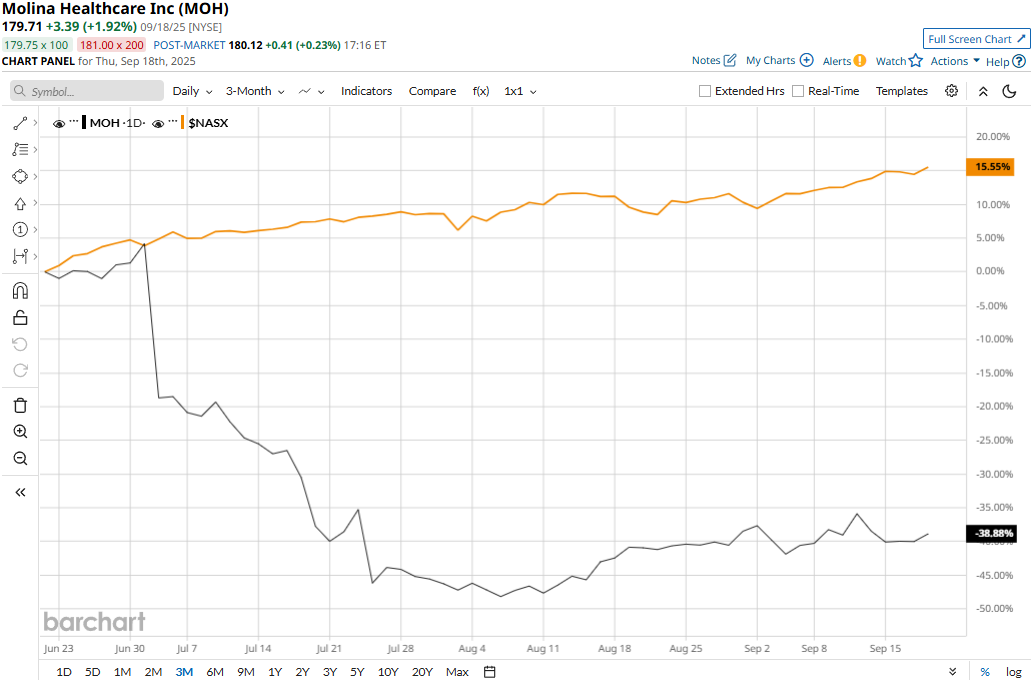Open the Compare symbols menu
Viewport: 1031px width, 680px height.
coord(432,91)
